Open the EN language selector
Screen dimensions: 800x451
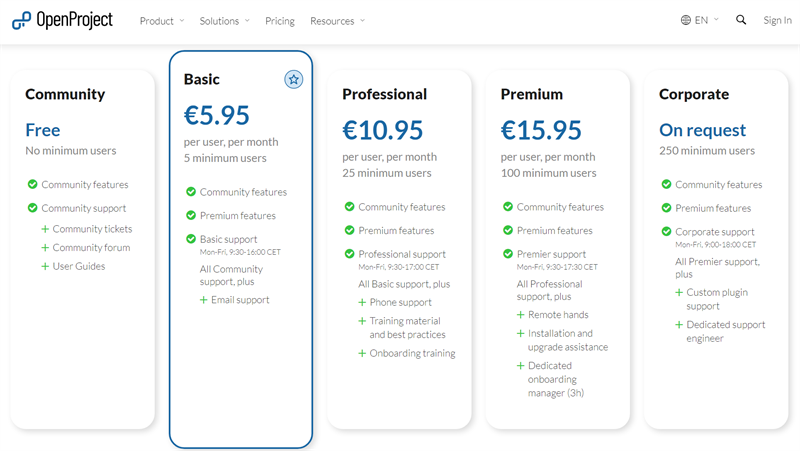[x=706, y=20]
